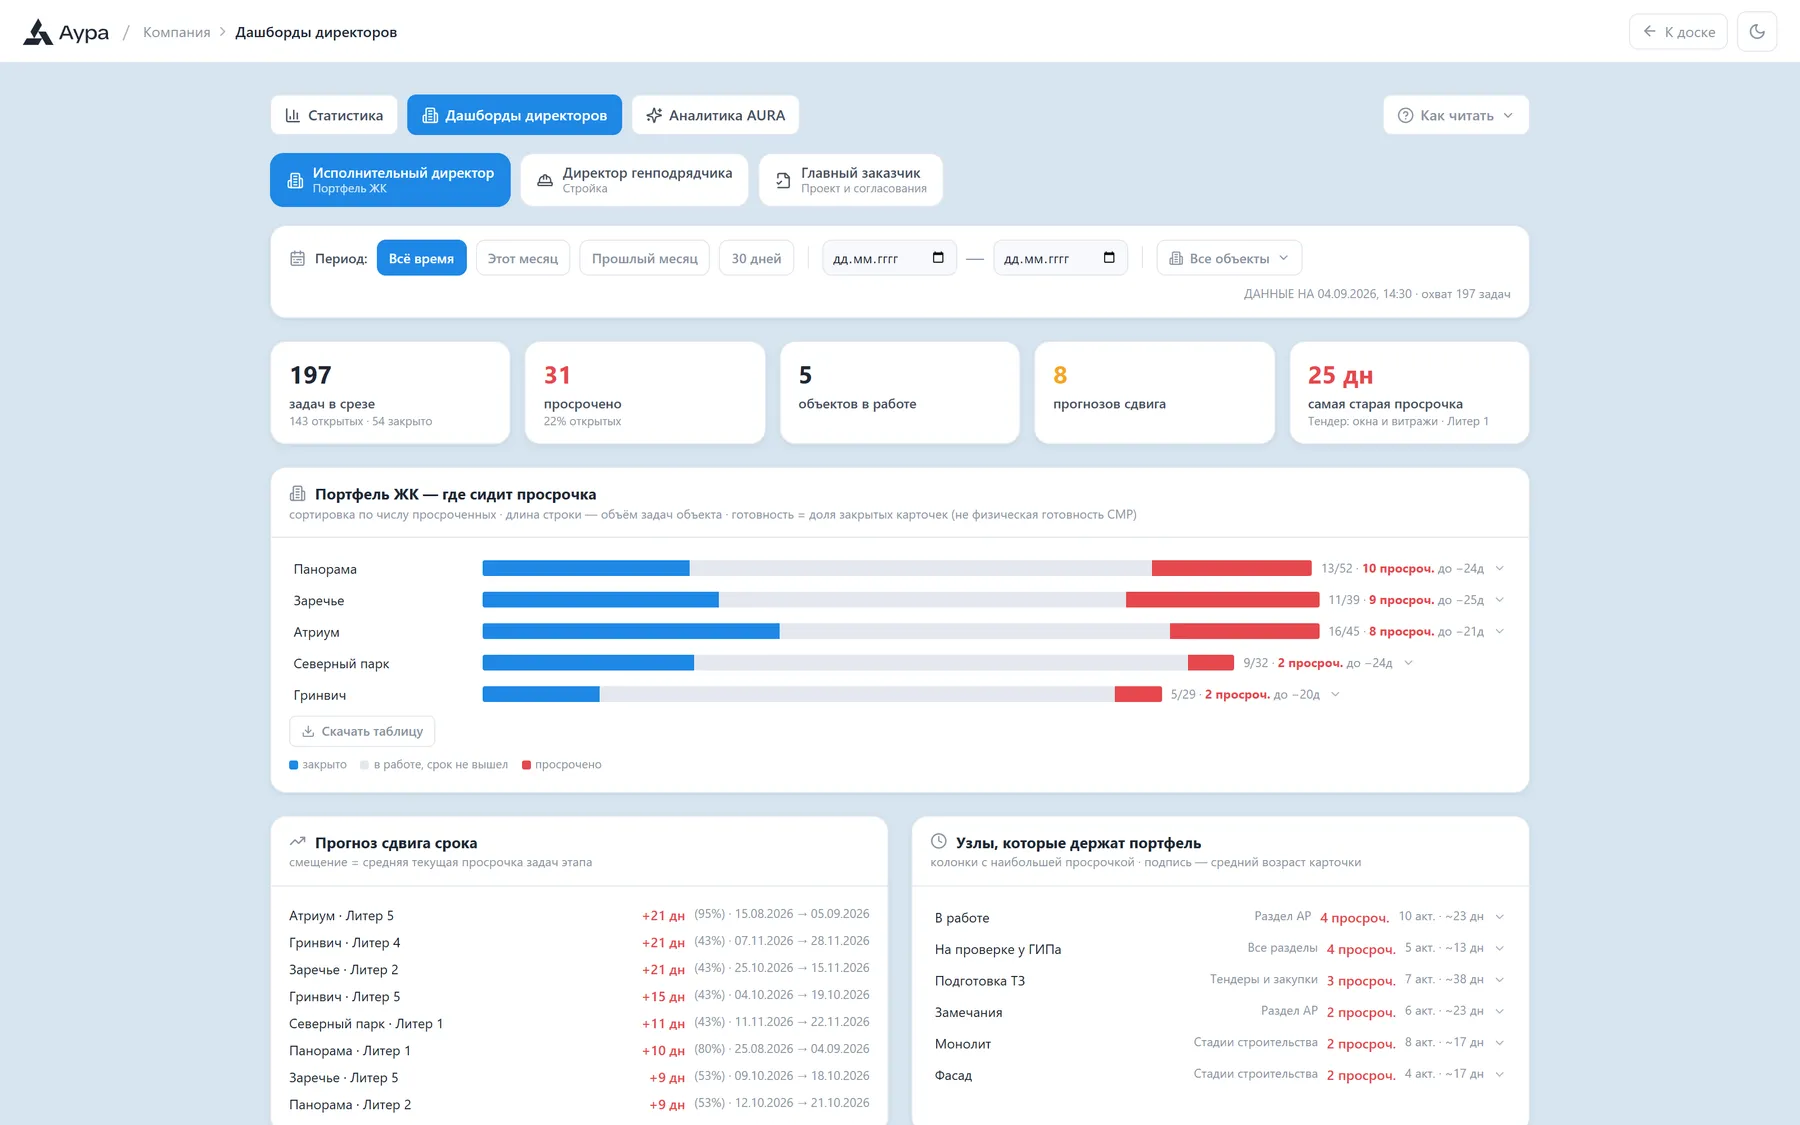Screen dimensions: 1800x1125
Task: Click the К доске back button
Action: [1678, 32]
